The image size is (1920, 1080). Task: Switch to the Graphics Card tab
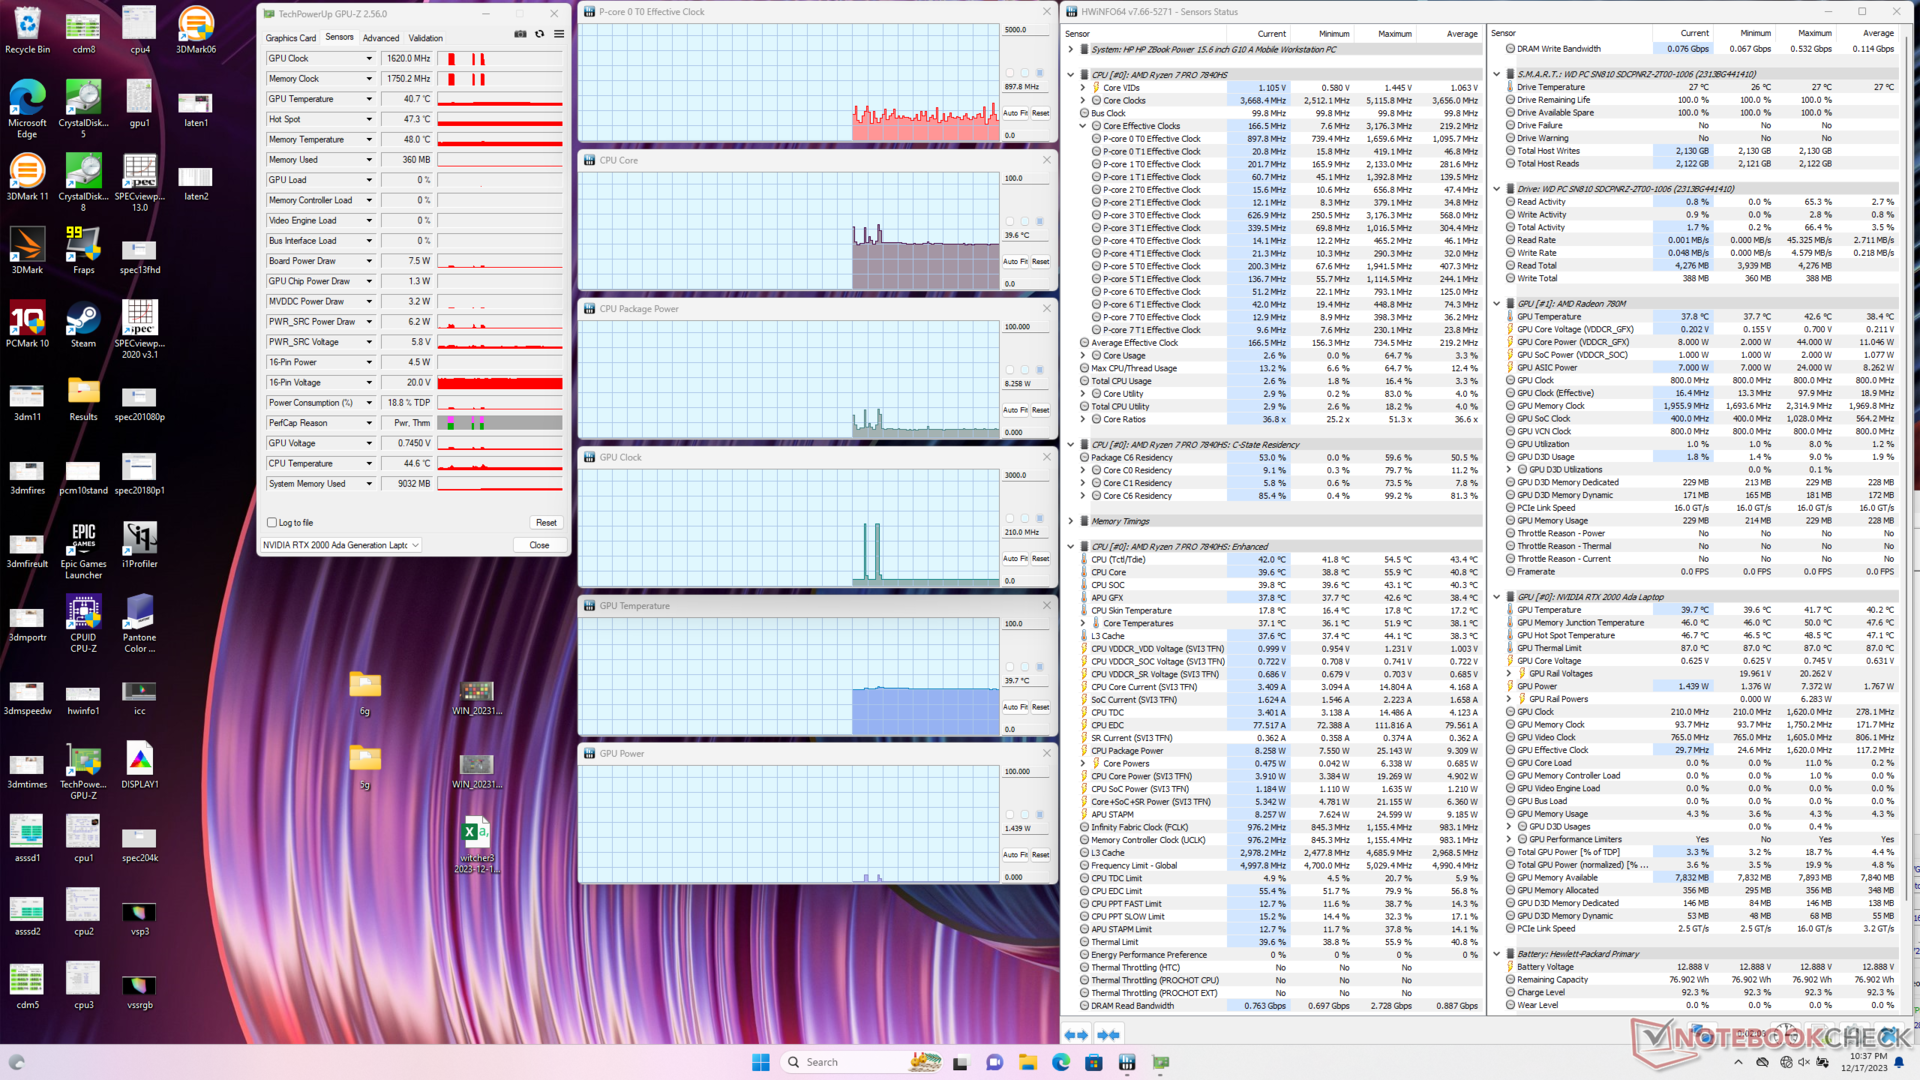[290, 38]
